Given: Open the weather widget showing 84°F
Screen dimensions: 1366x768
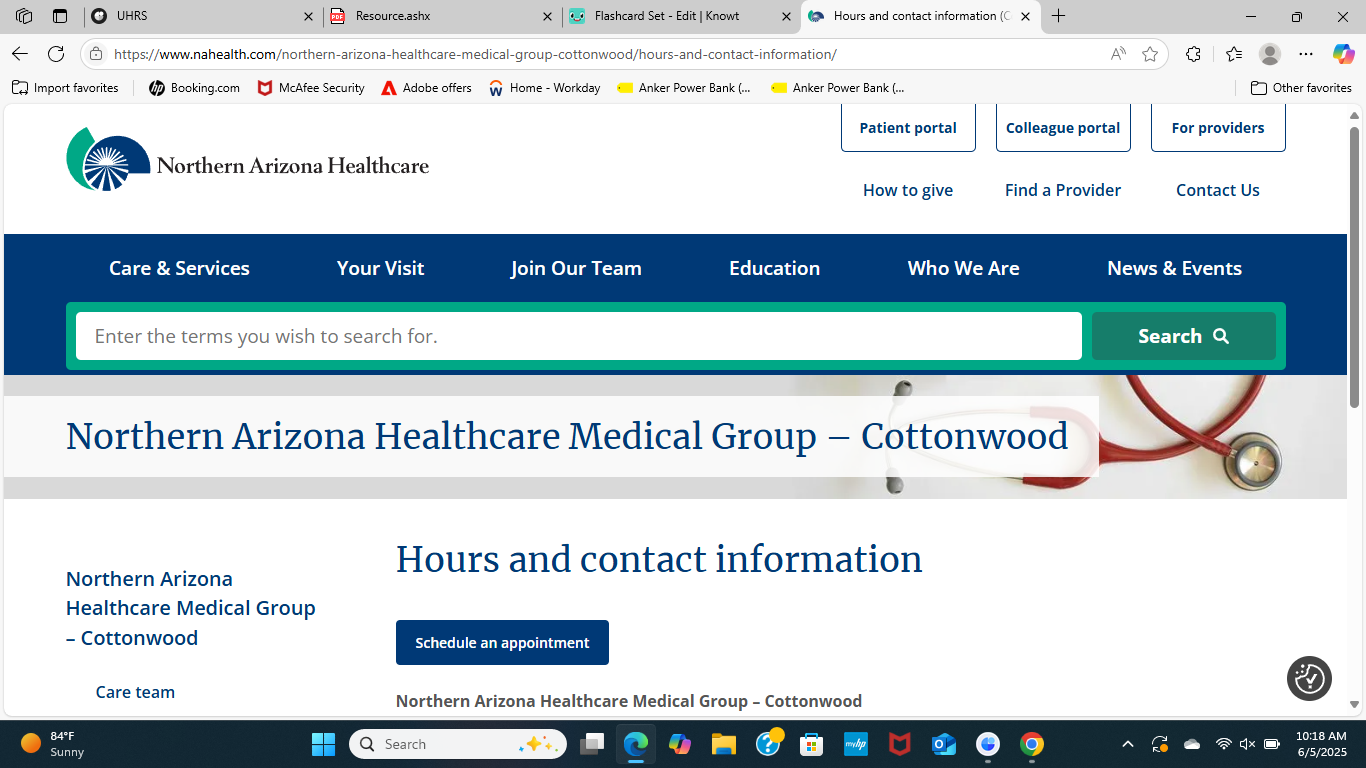Looking at the screenshot, I should tap(53, 744).
